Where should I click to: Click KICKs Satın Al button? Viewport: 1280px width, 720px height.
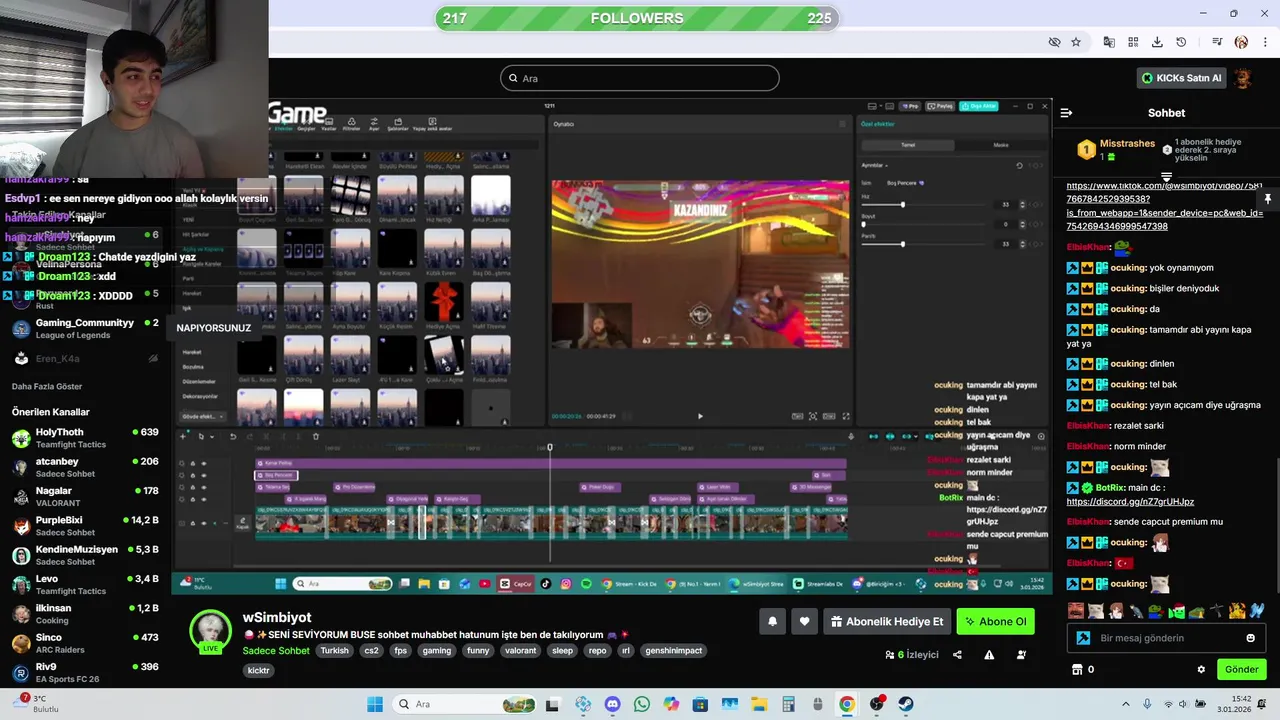(1180, 78)
